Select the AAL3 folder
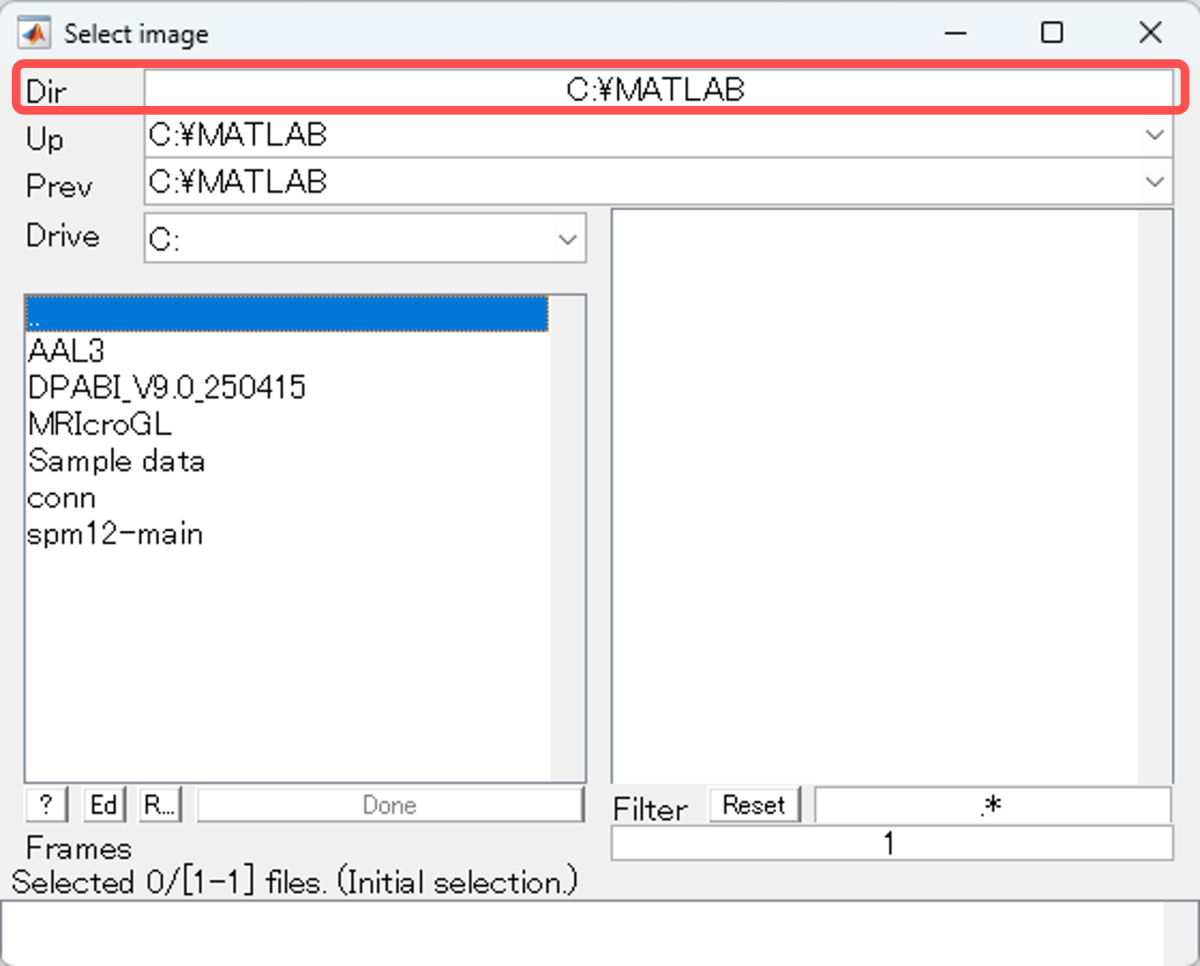Image resolution: width=1200 pixels, height=966 pixels. 67,351
